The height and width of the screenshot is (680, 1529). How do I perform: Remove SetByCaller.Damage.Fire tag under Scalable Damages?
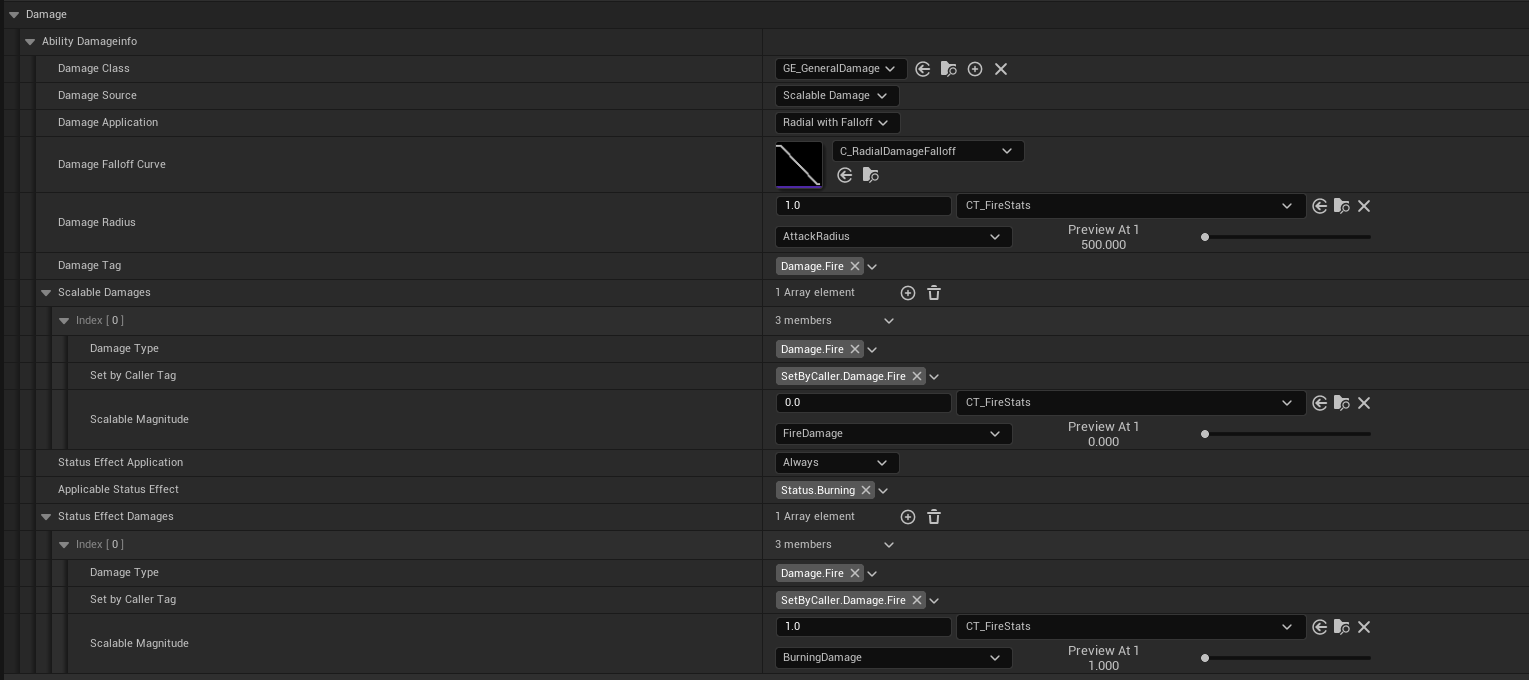[917, 376]
